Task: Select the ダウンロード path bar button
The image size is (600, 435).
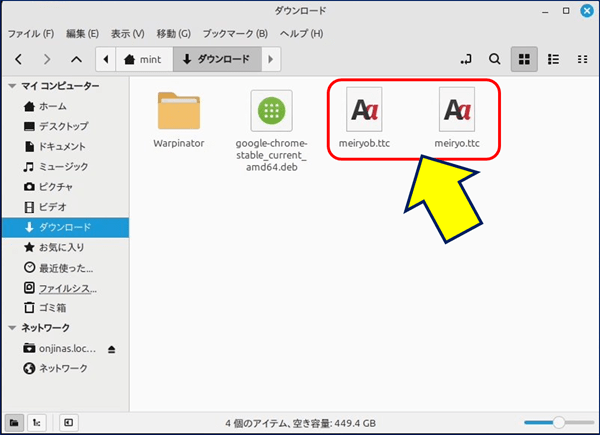Action: click(x=217, y=59)
